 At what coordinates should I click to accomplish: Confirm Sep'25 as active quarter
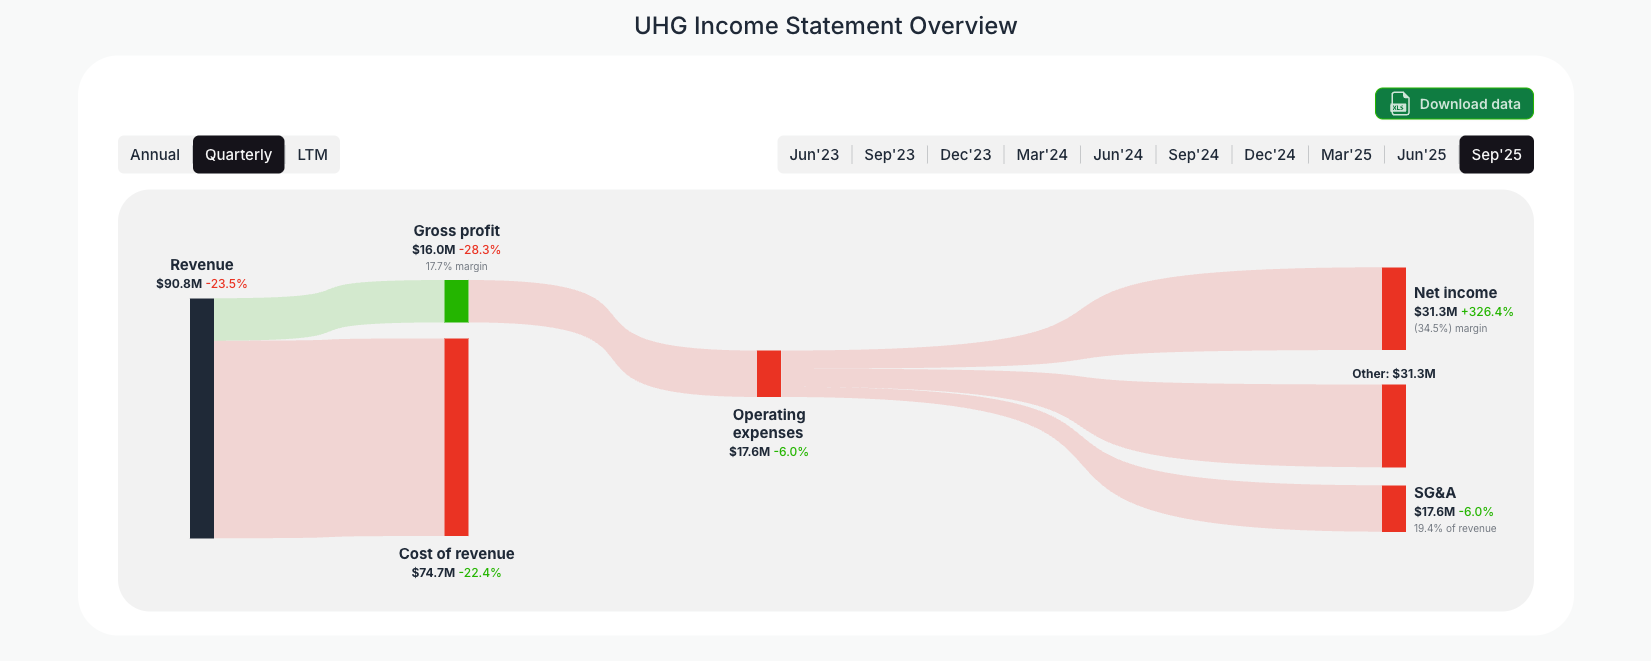coord(1496,154)
